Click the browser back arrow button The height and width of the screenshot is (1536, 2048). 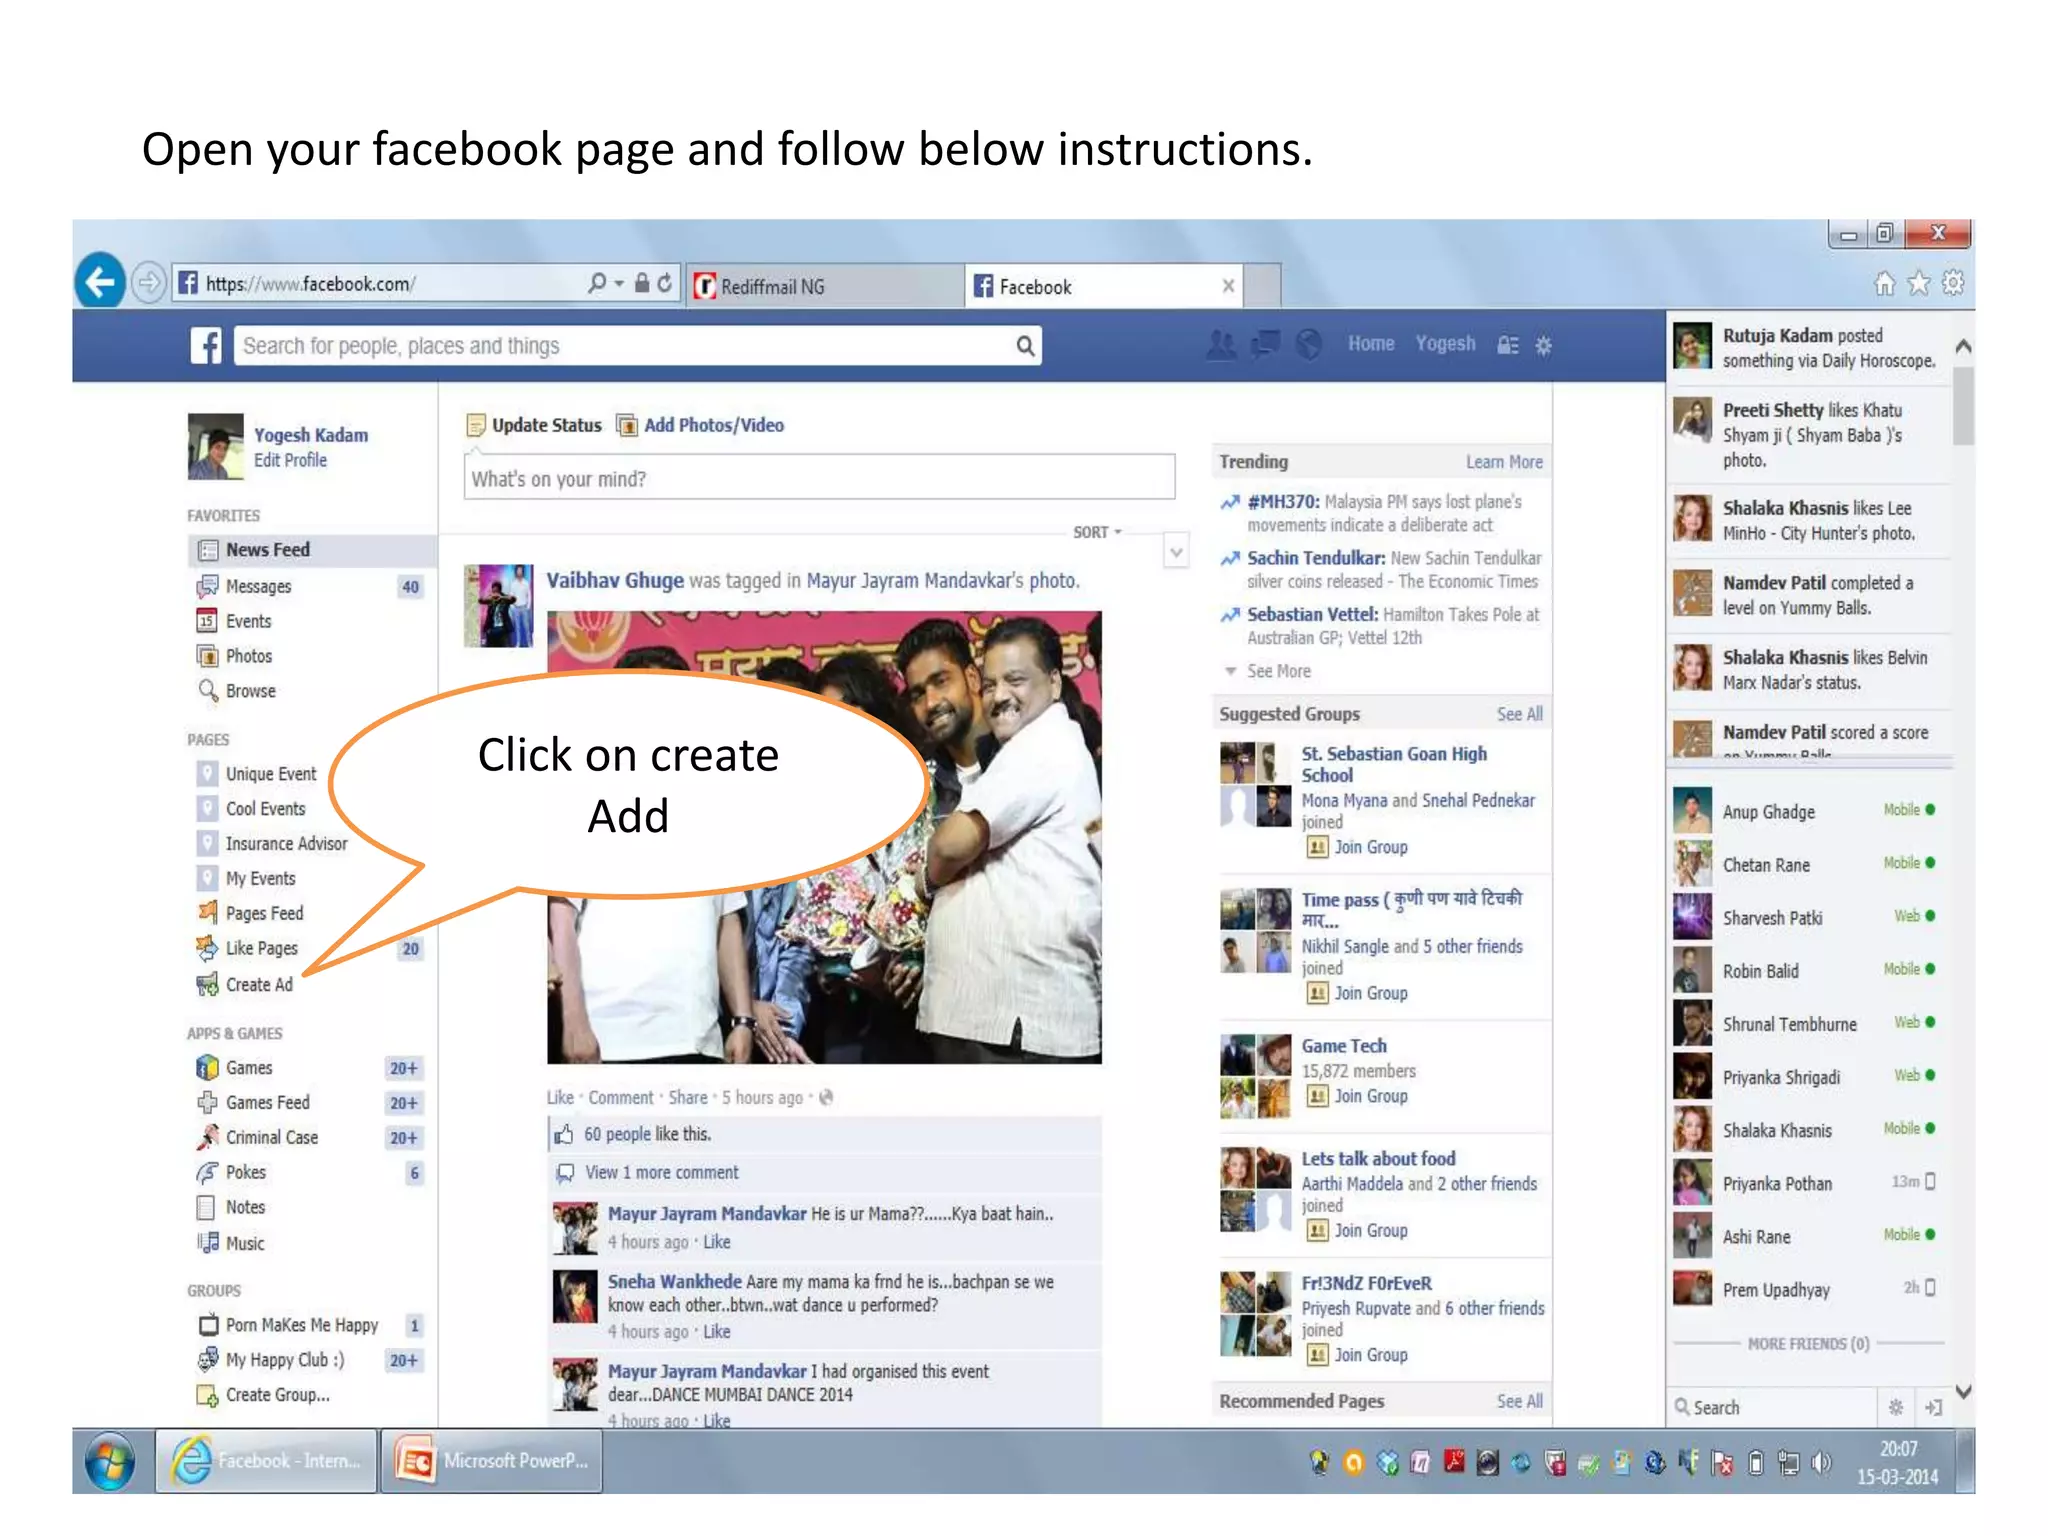pos(100,283)
